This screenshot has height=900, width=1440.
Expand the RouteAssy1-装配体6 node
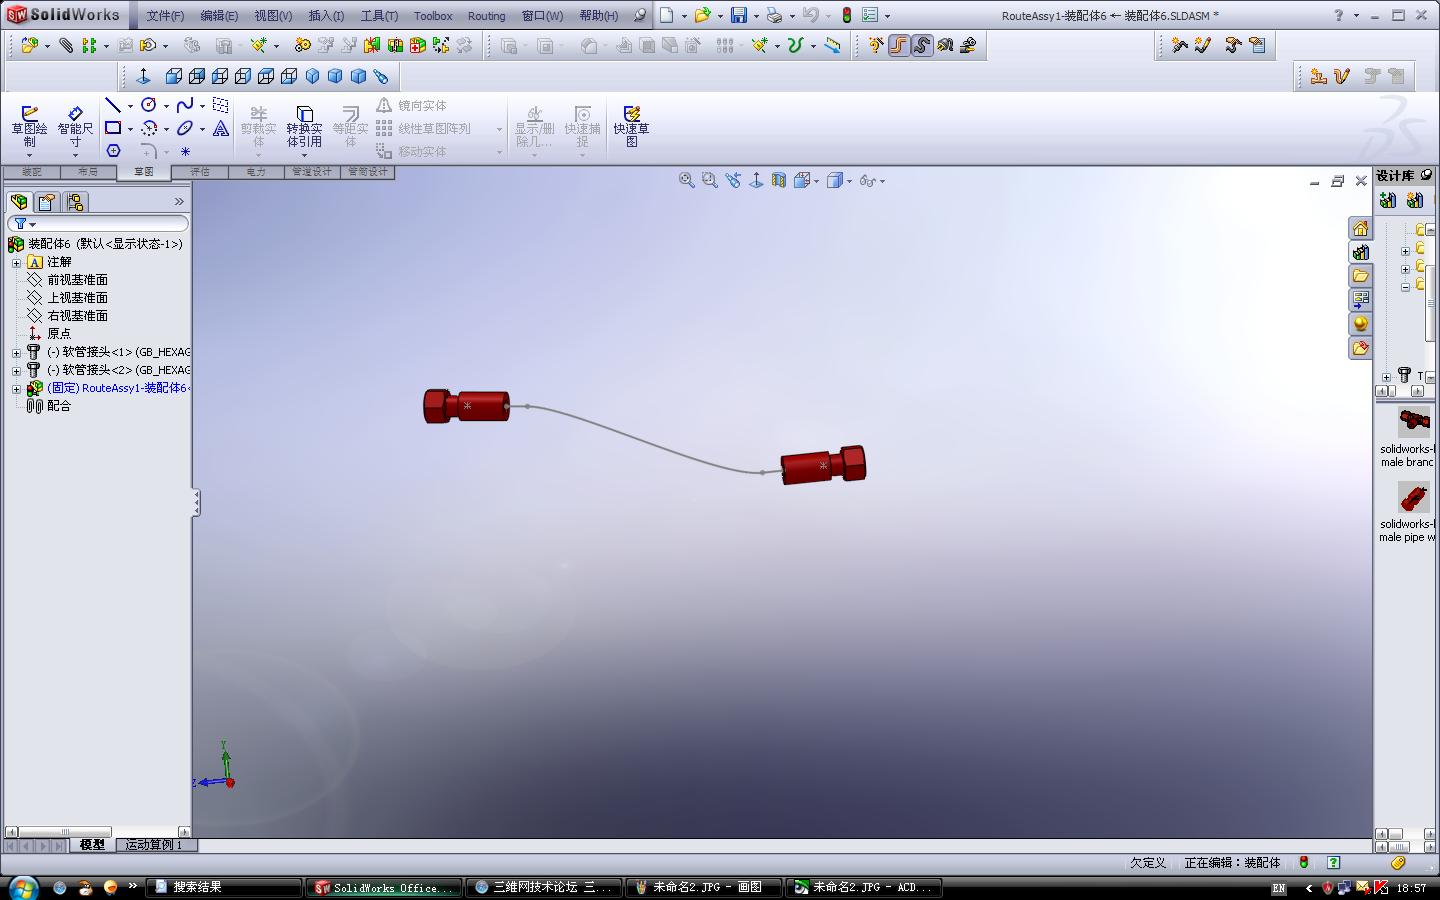[x=16, y=388]
